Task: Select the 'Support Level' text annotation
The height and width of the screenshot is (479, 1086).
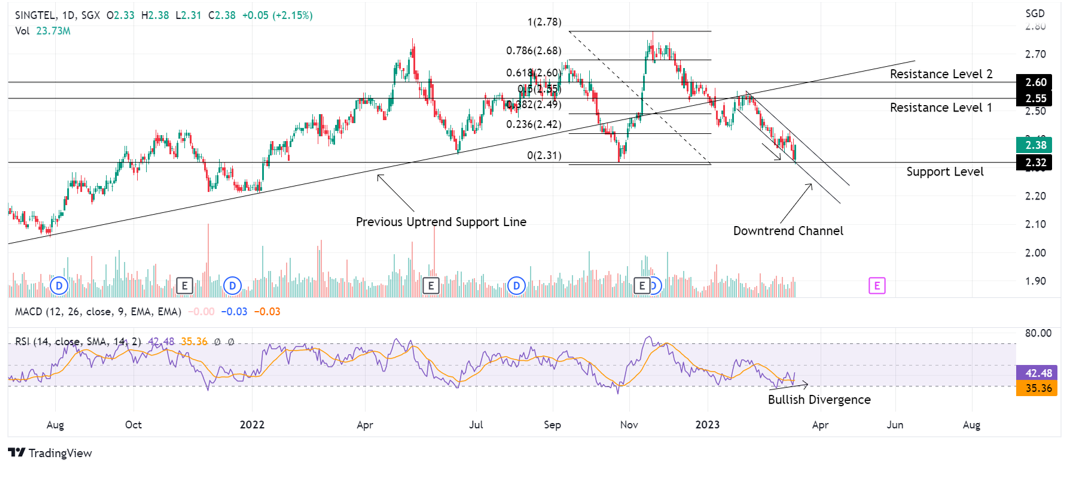Action: (945, 172)
